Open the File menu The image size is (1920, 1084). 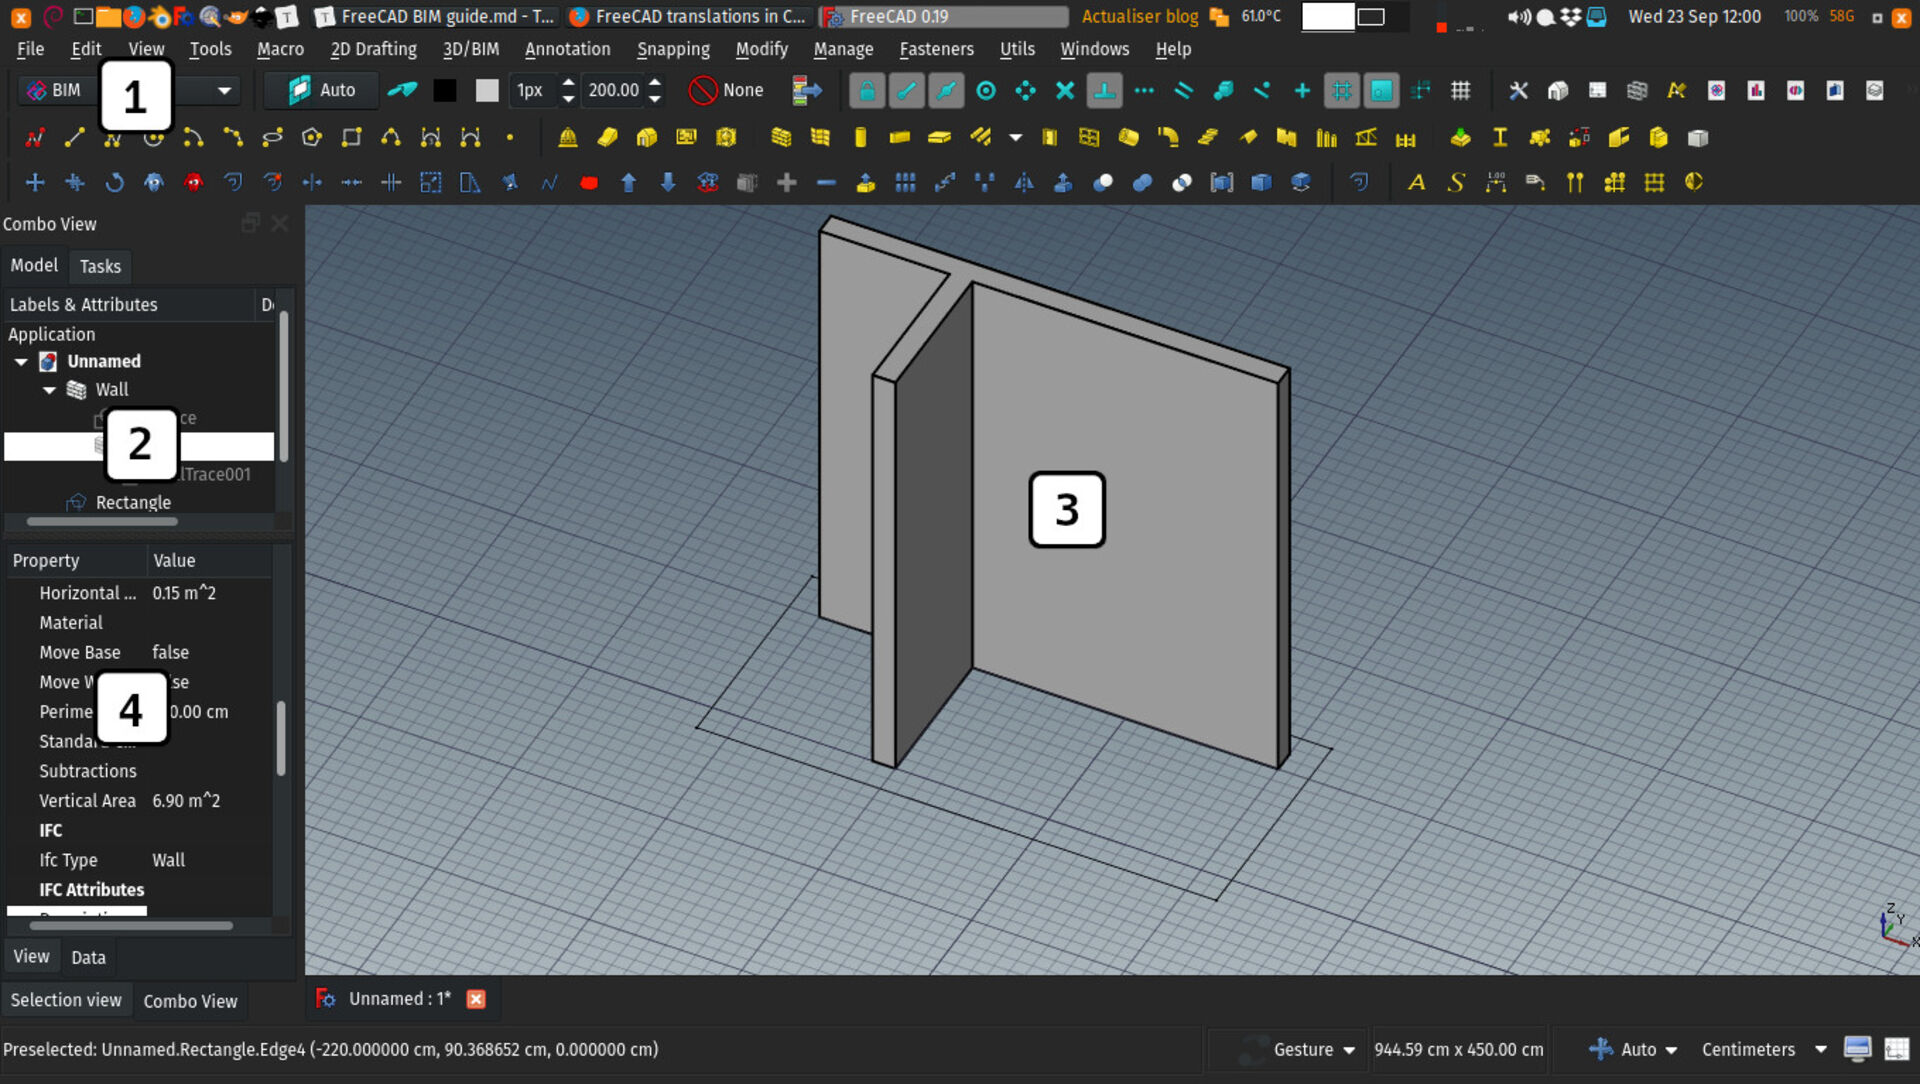[31, 49]
